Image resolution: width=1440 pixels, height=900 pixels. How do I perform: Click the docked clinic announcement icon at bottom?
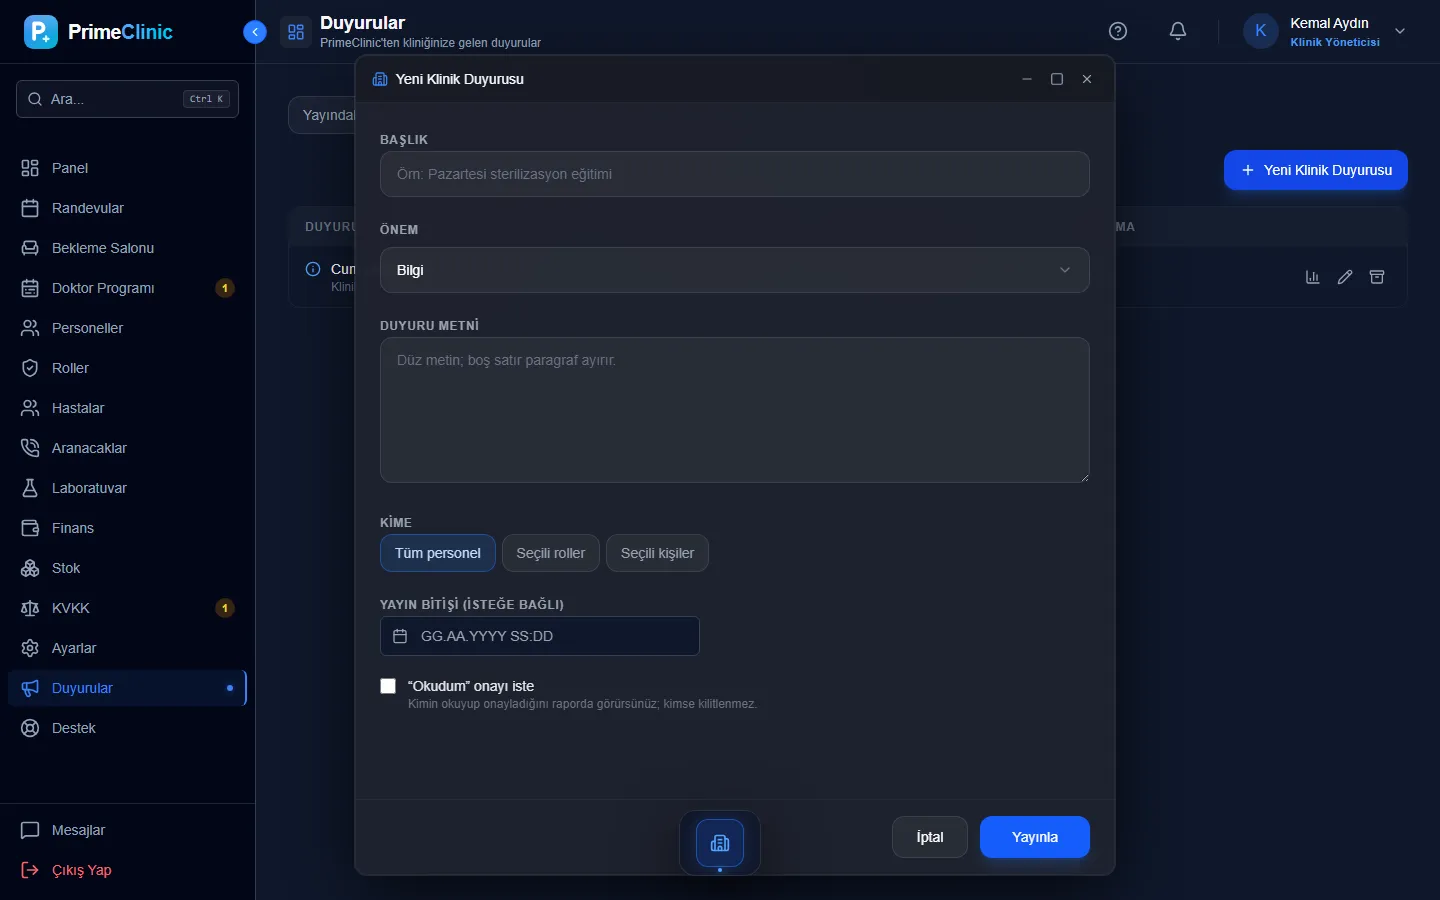720,843
